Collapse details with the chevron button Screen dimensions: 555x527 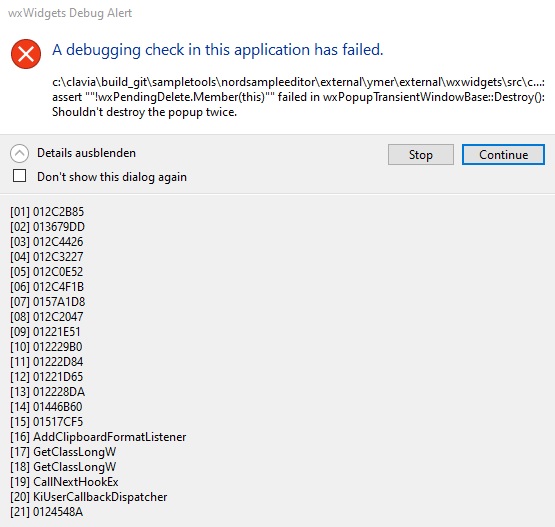19,154
